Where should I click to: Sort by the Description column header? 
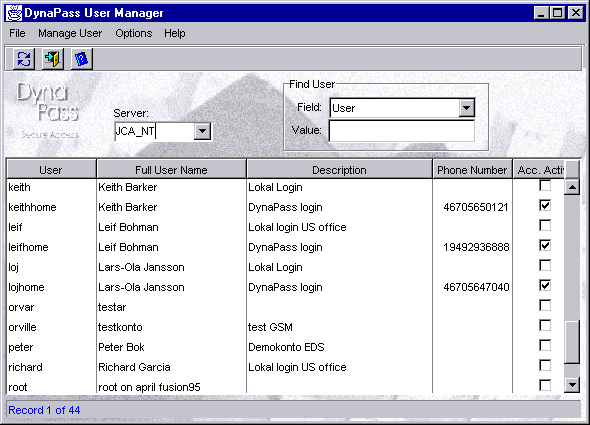coord(339,170)
